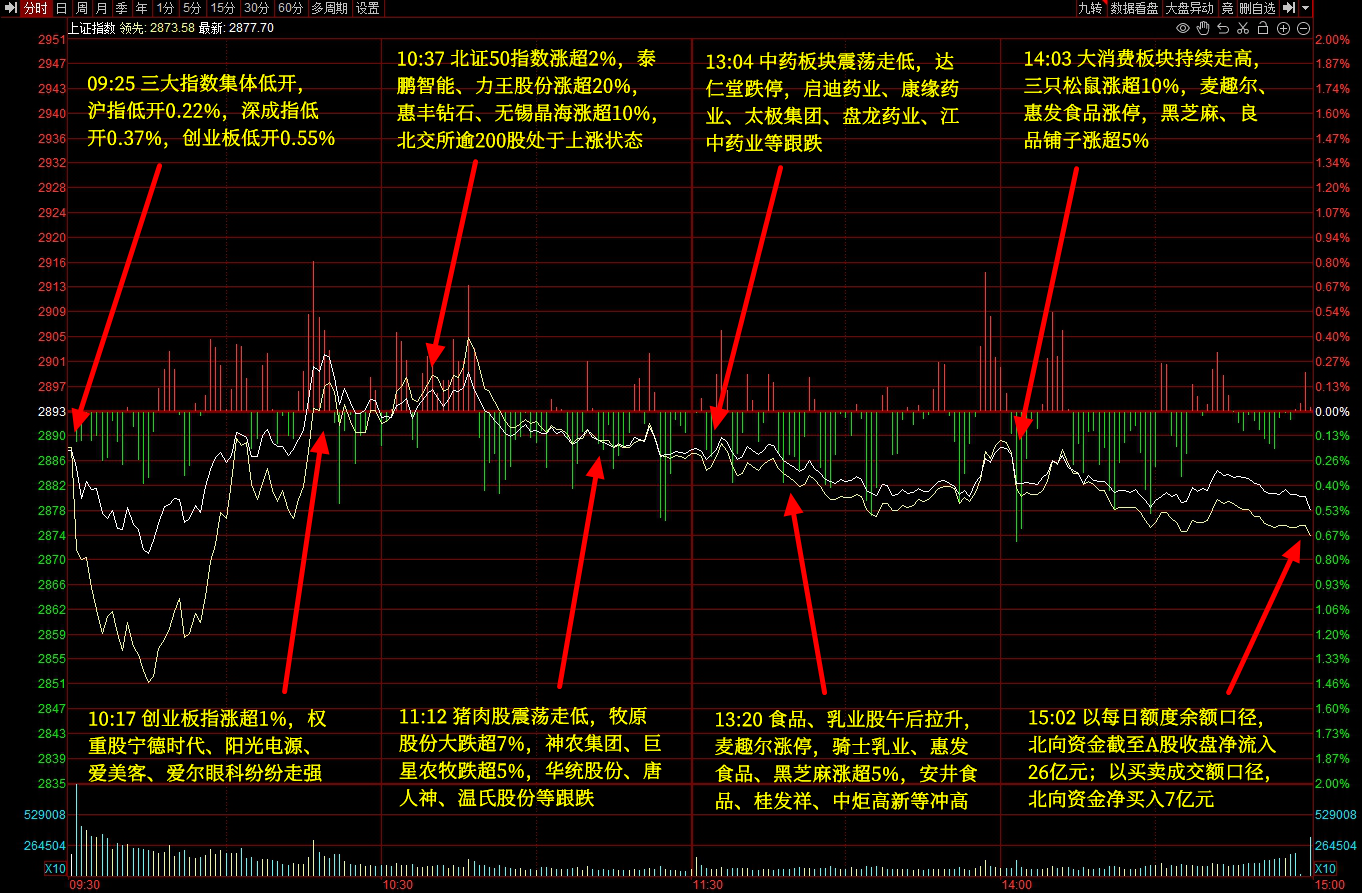Viewport: 1362px width, 893px height.
Task: Select the scissors cut tool
Action: tap(1243, 28)
